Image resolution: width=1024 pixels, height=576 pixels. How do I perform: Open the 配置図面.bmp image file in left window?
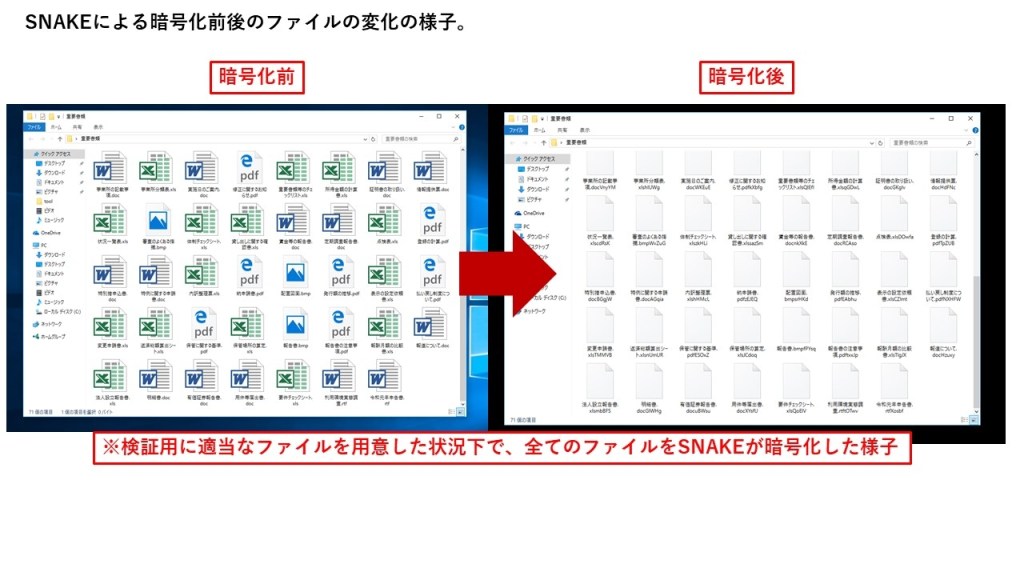point(296,273)
